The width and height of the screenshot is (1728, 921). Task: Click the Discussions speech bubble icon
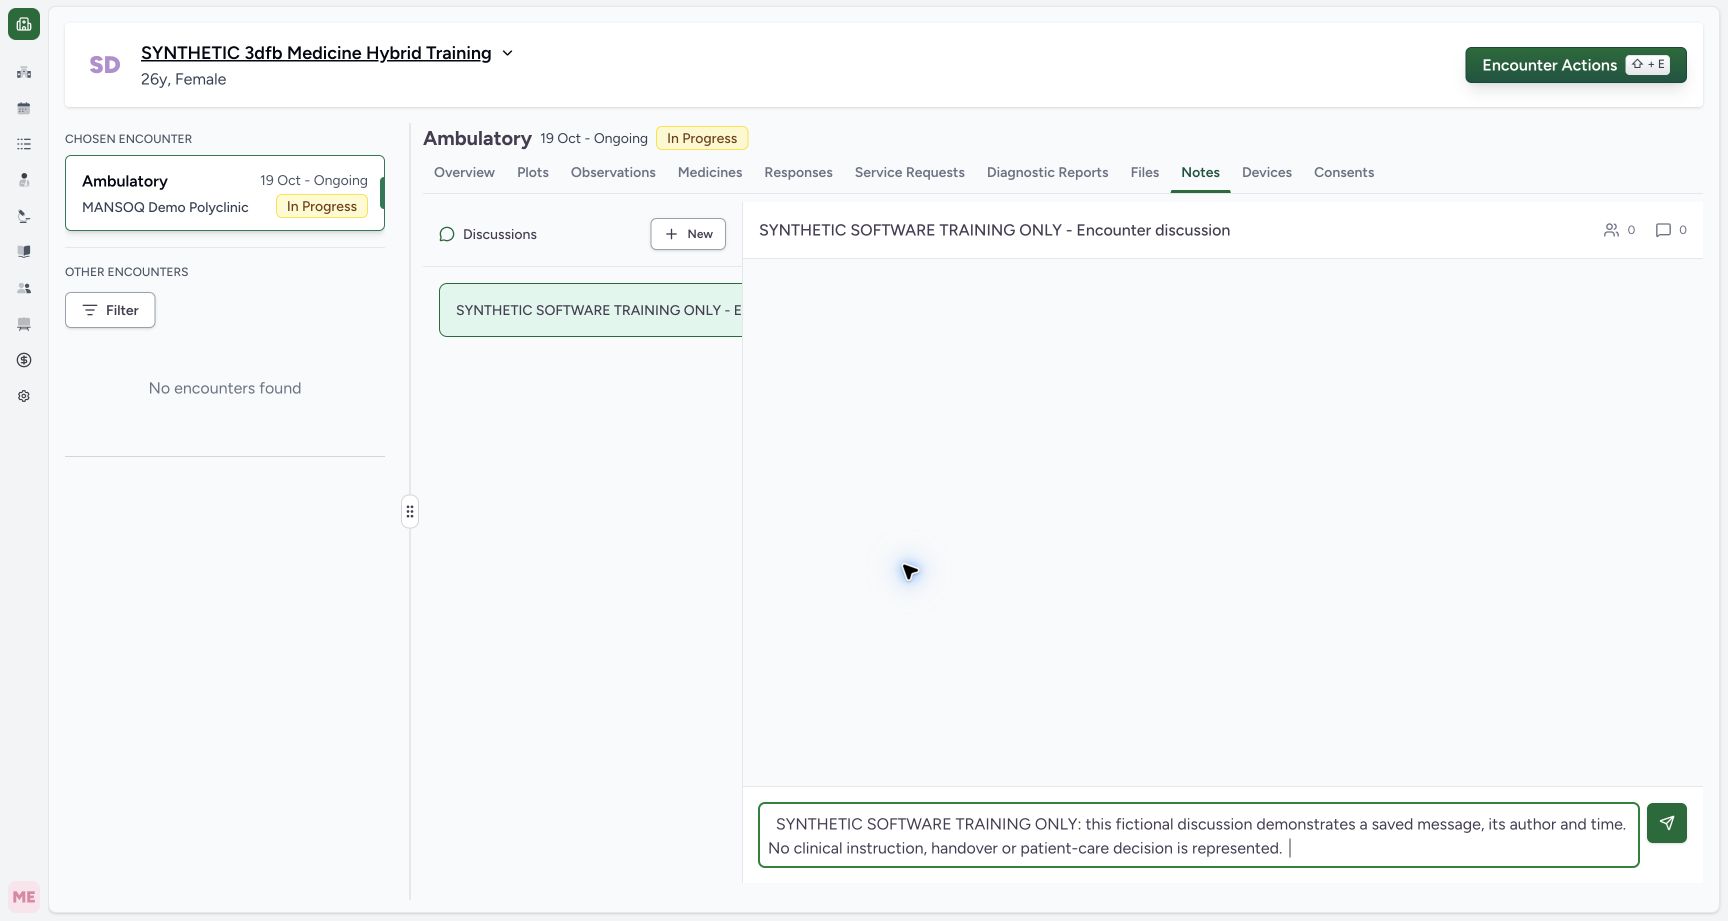(x=447, y=234)
